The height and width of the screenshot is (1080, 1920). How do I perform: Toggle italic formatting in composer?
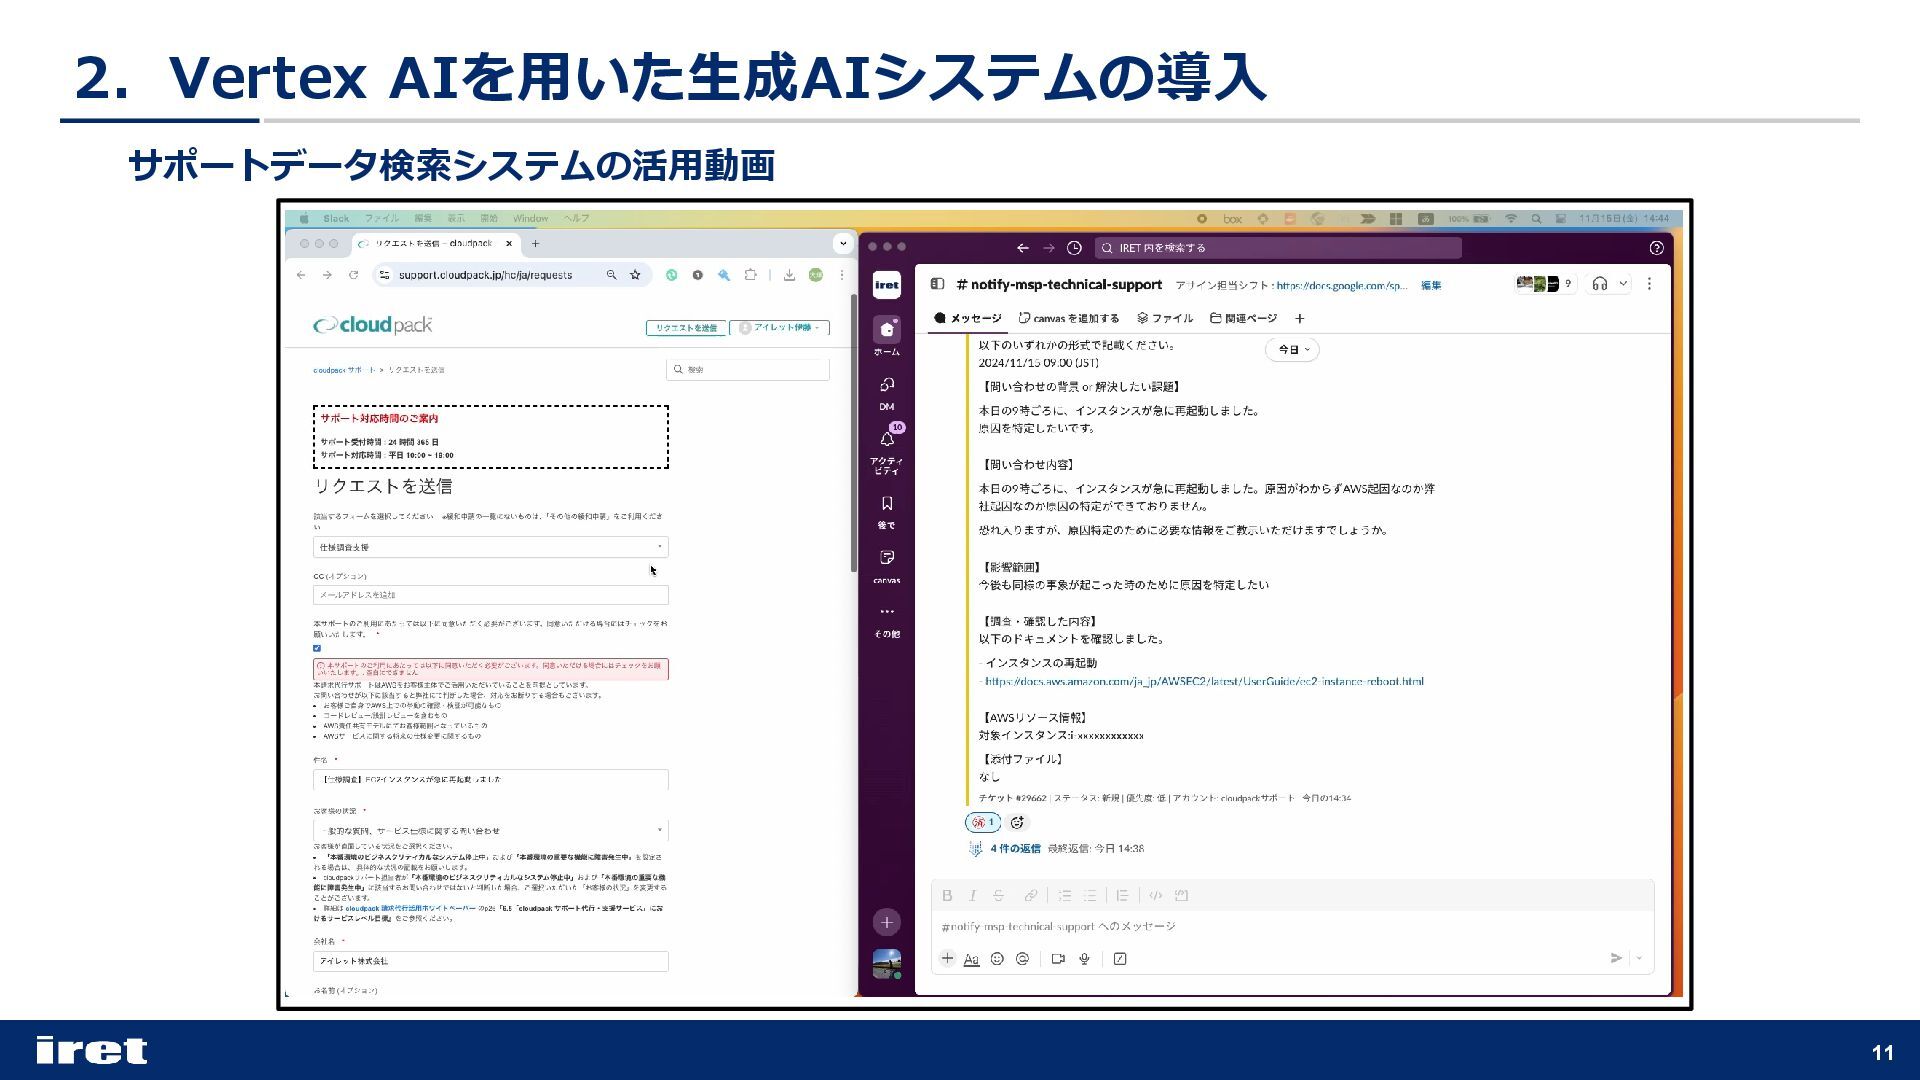click(x=972, y=896)
